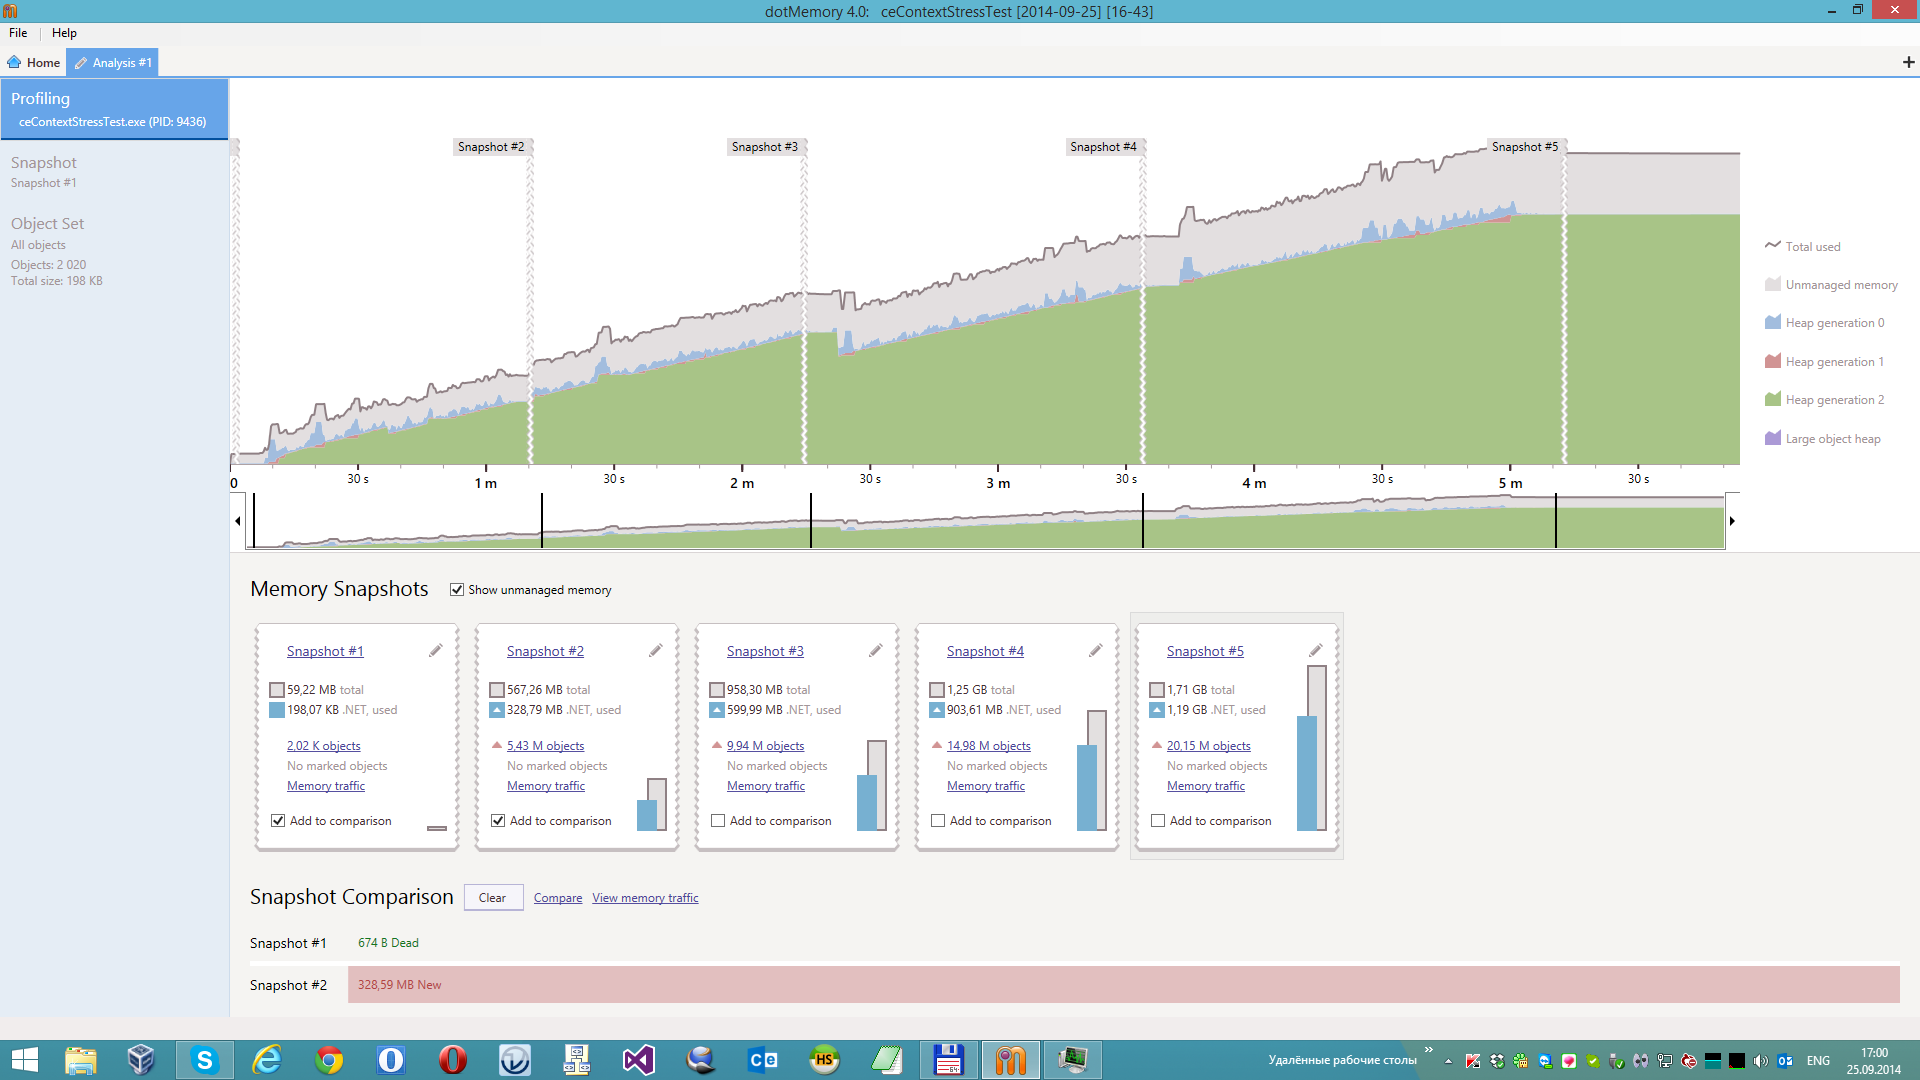Click the 328,59 MB New comparison bar
This screenshot has height=1080, width=1920.
[x=1124, y=985]
